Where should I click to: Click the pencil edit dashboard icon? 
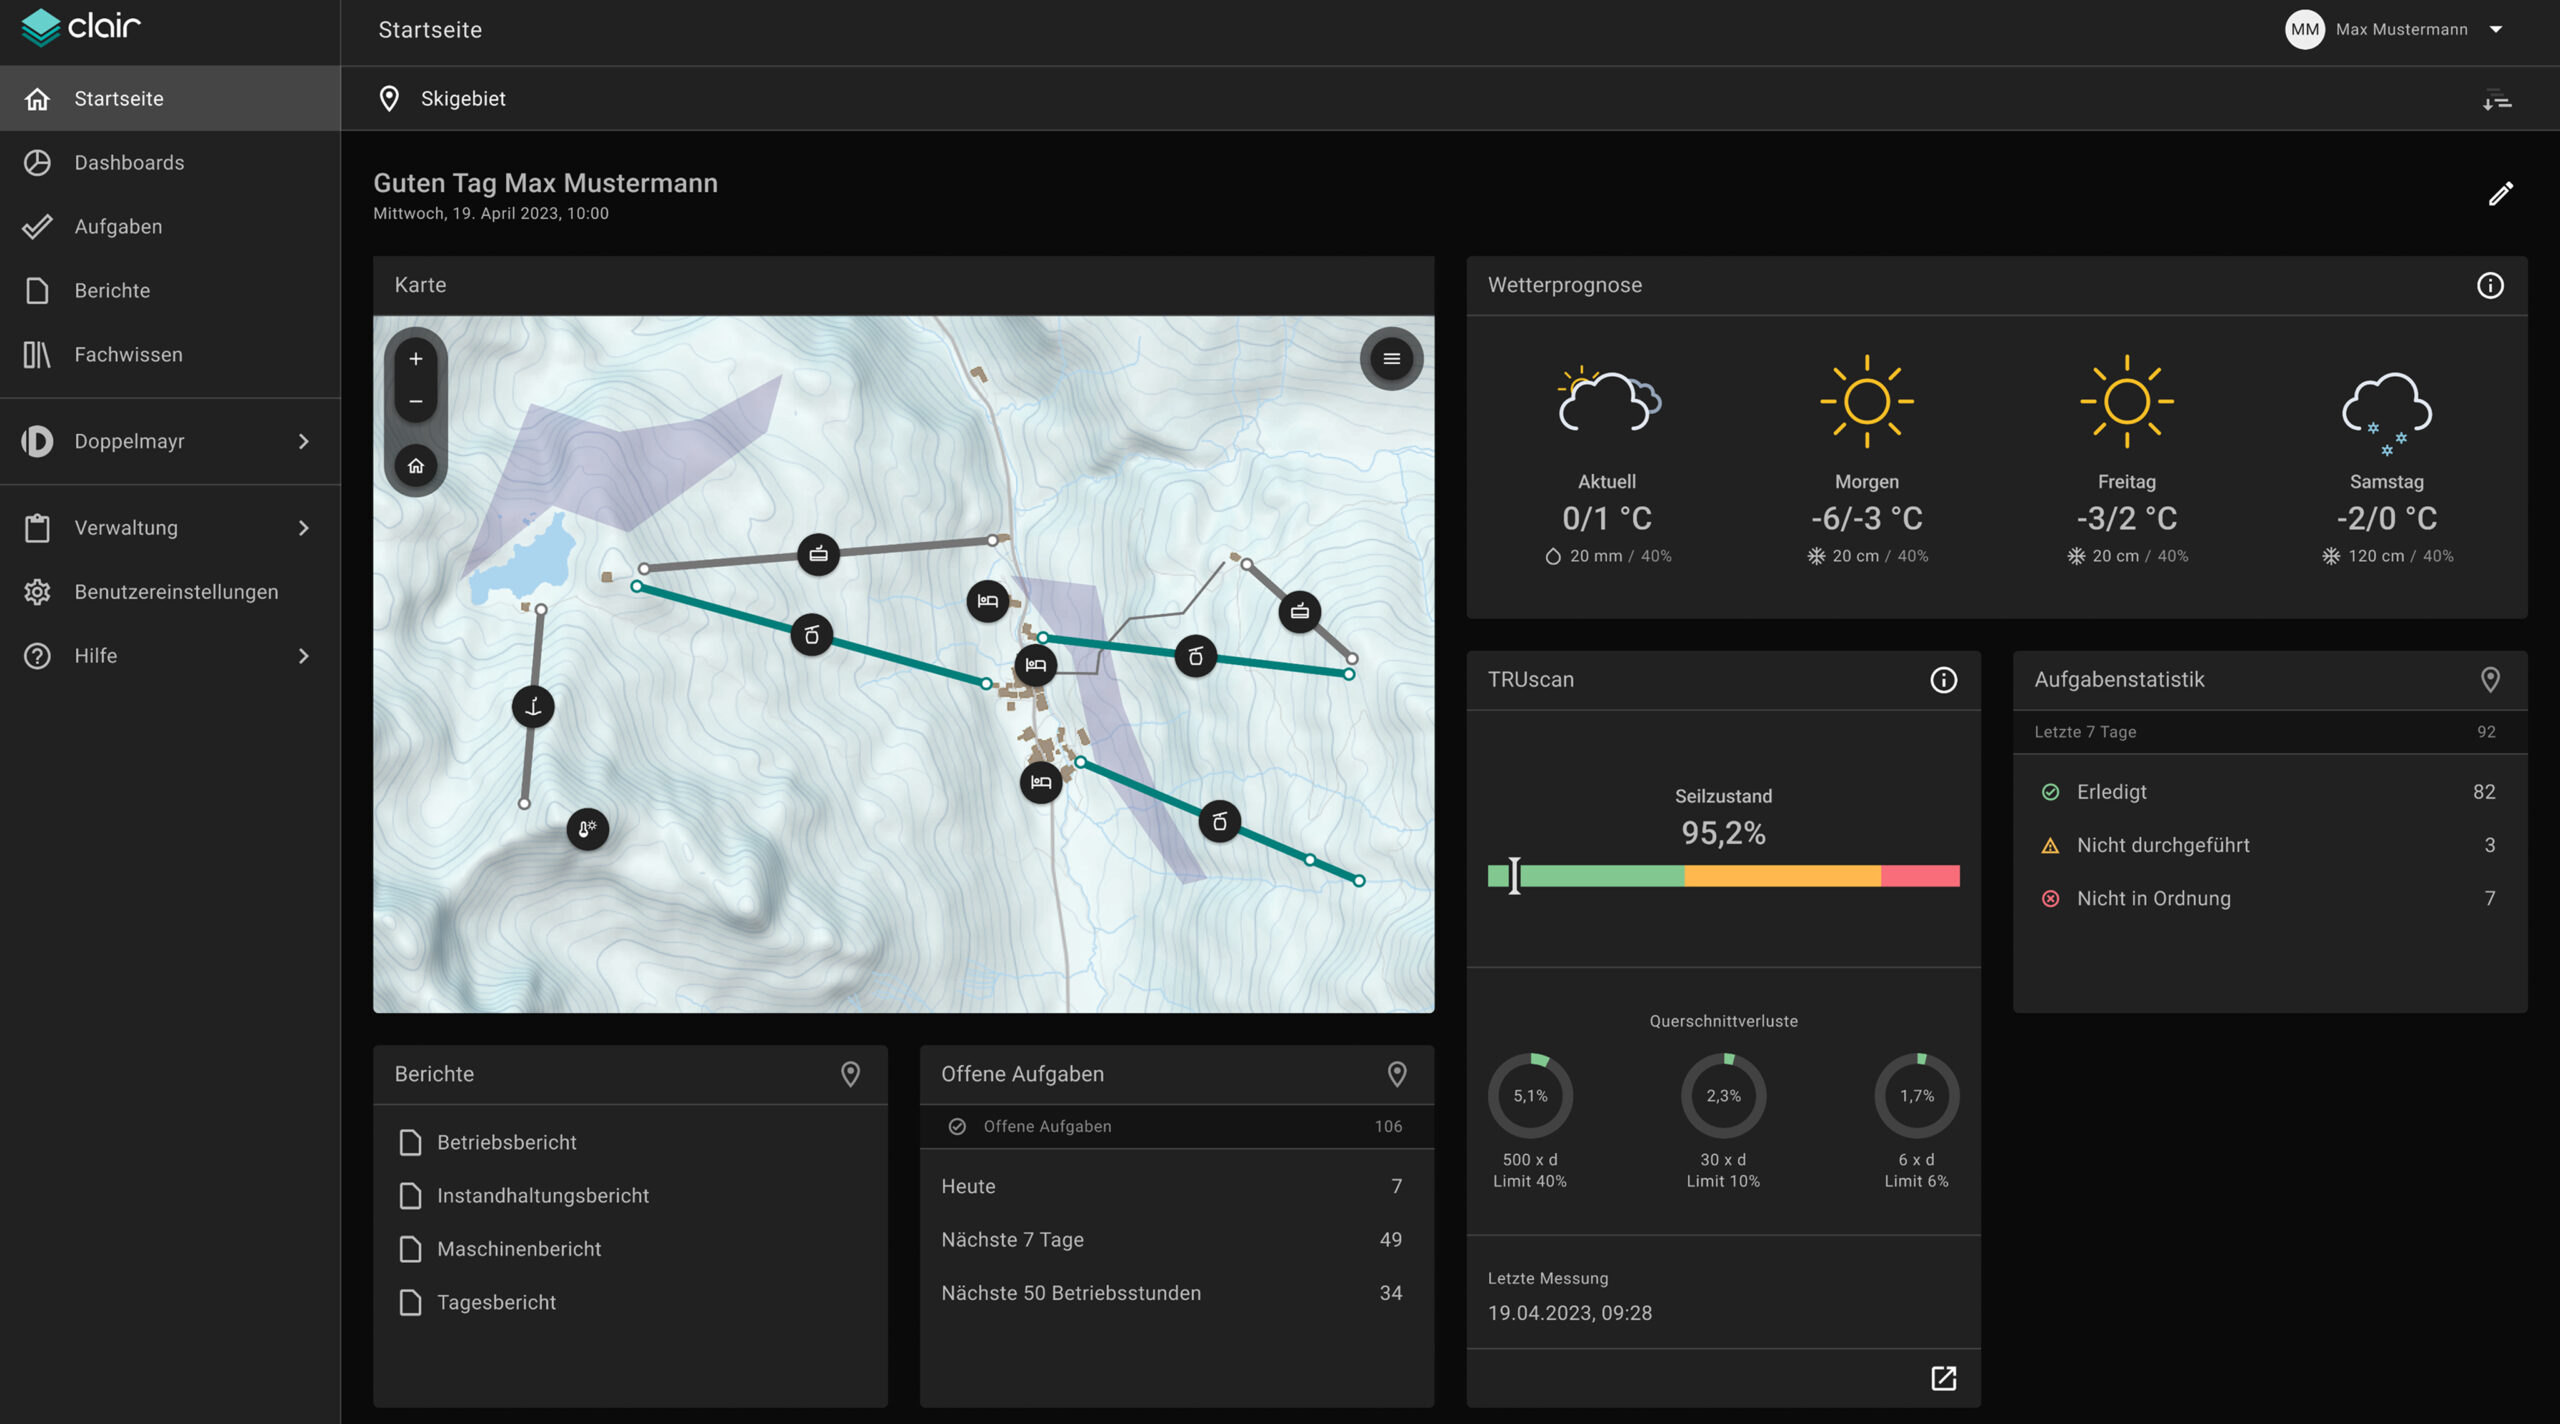click(2500, 194)
